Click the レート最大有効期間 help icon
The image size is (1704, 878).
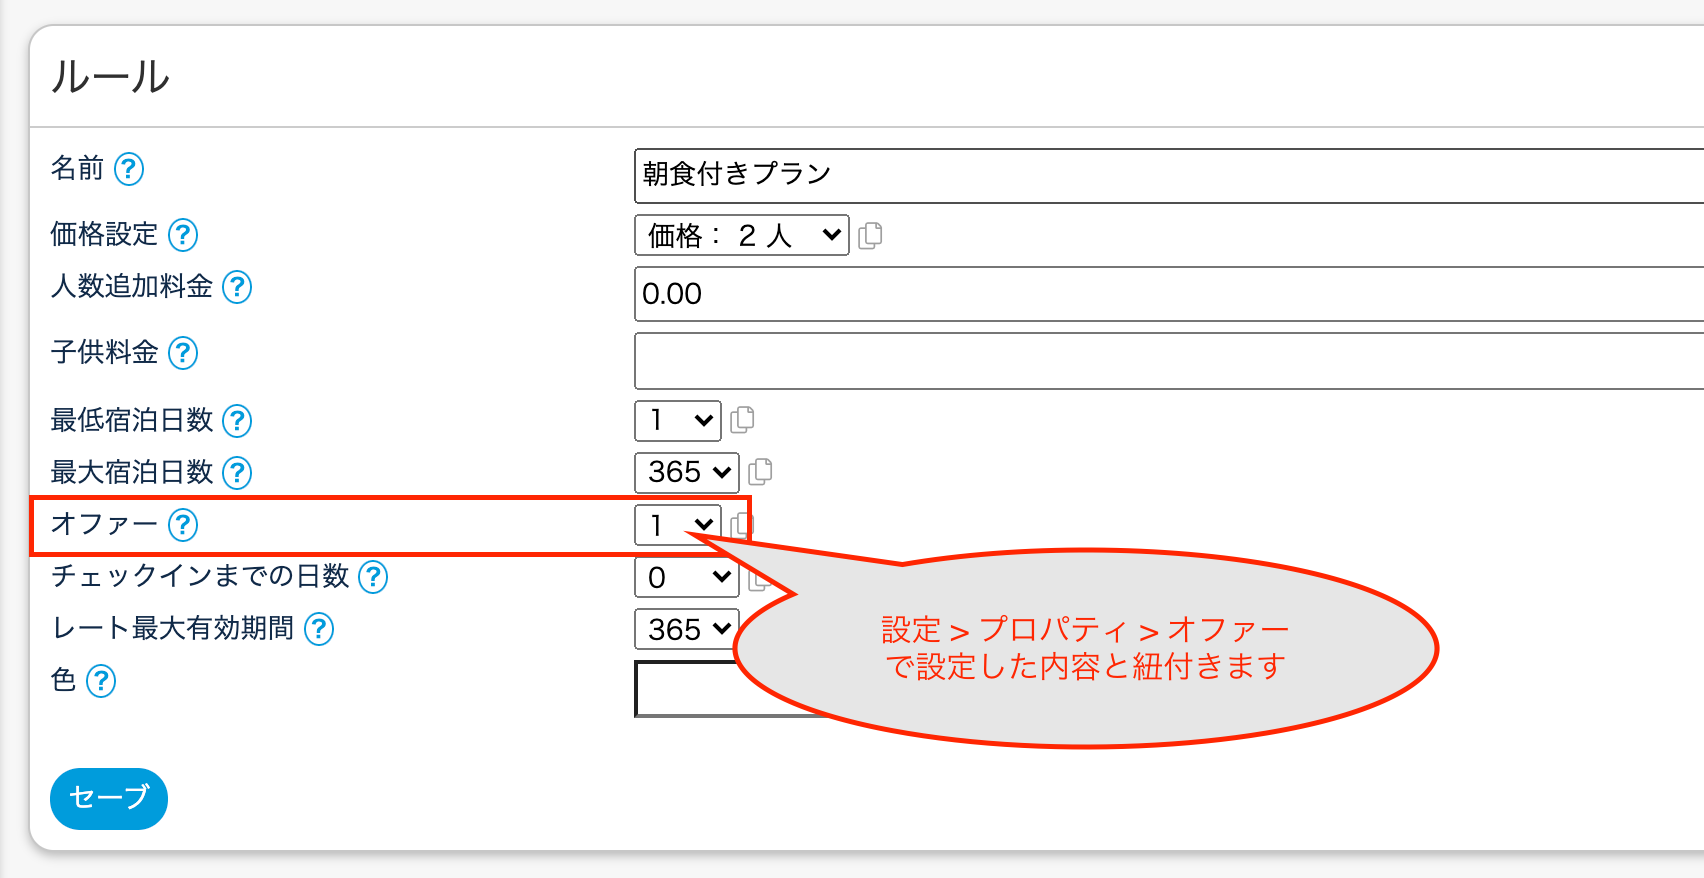319,629
